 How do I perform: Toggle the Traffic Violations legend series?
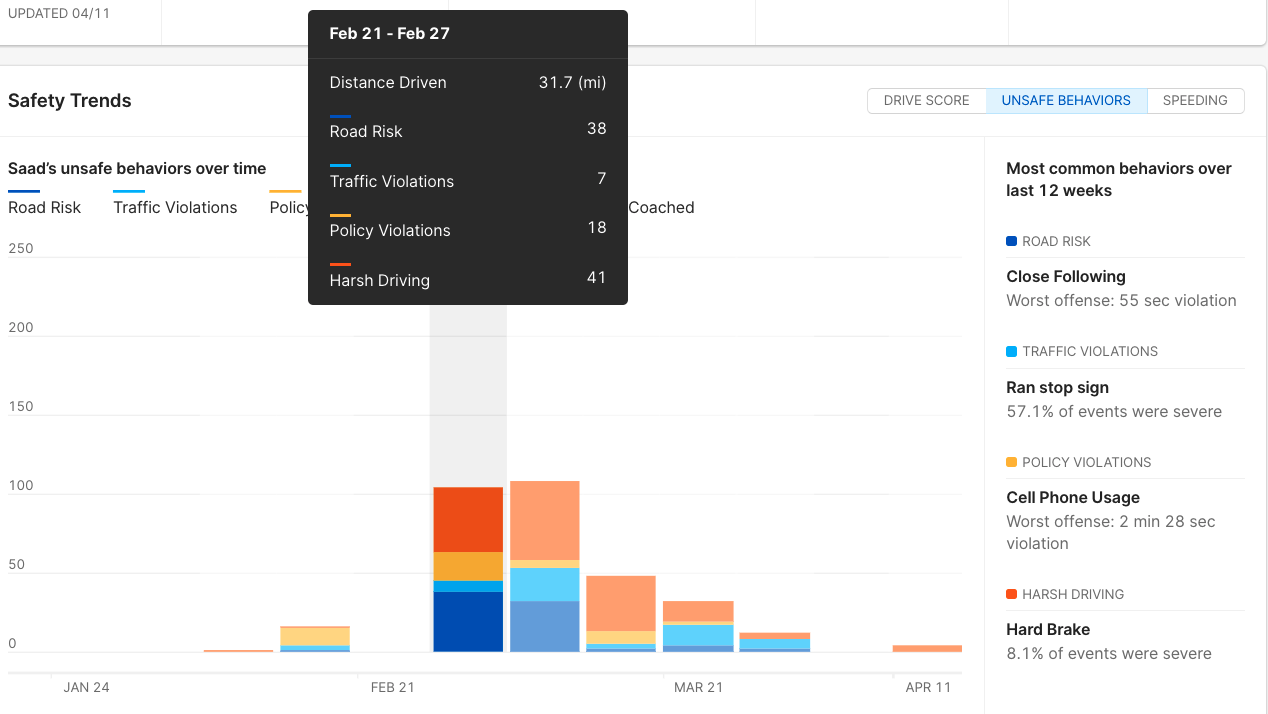[175, 207]
